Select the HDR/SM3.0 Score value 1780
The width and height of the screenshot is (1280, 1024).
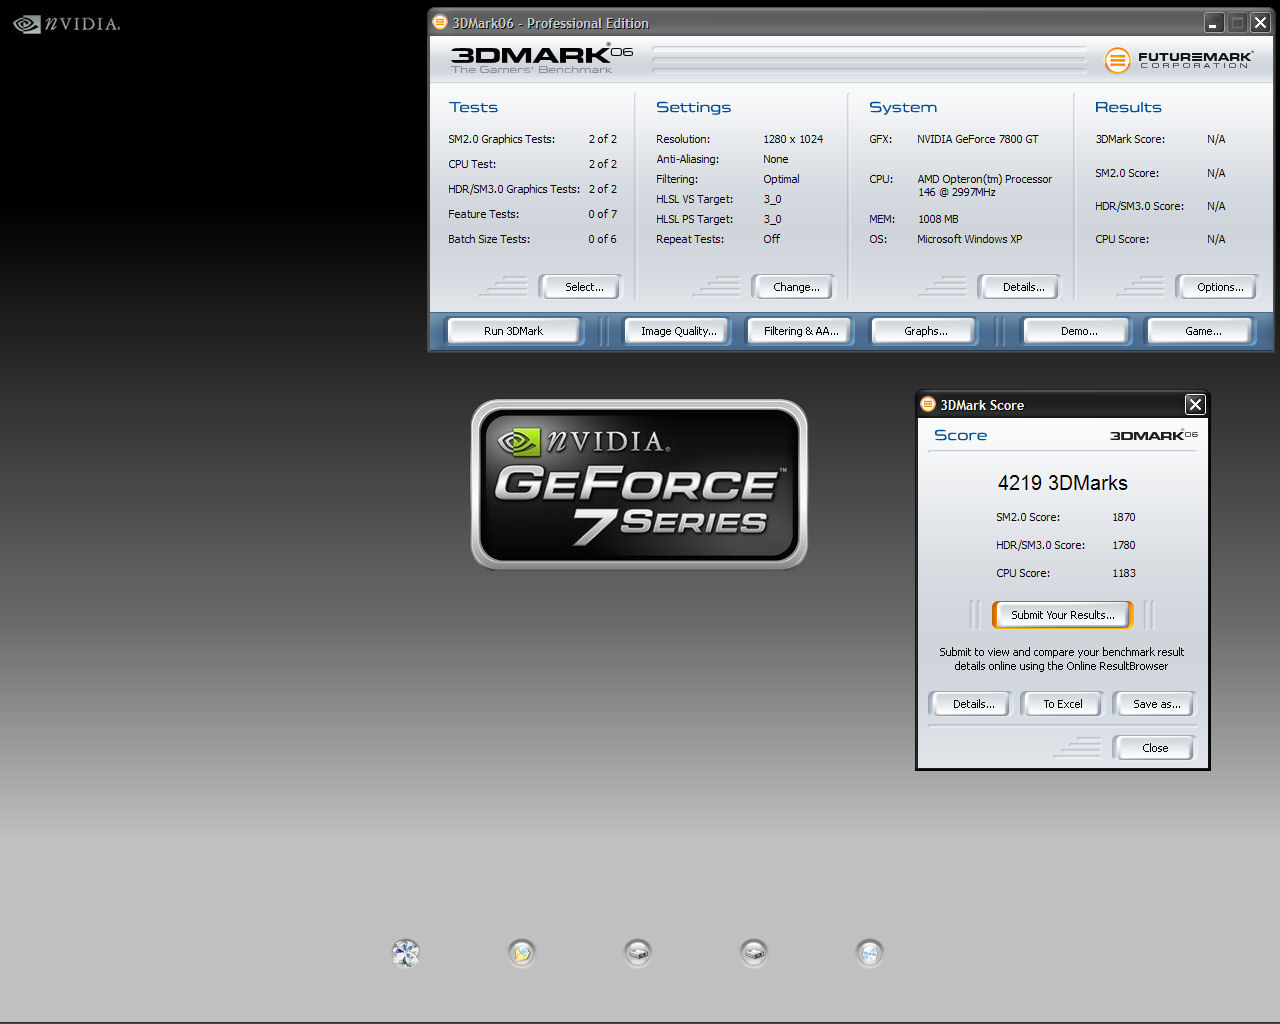1124,545
